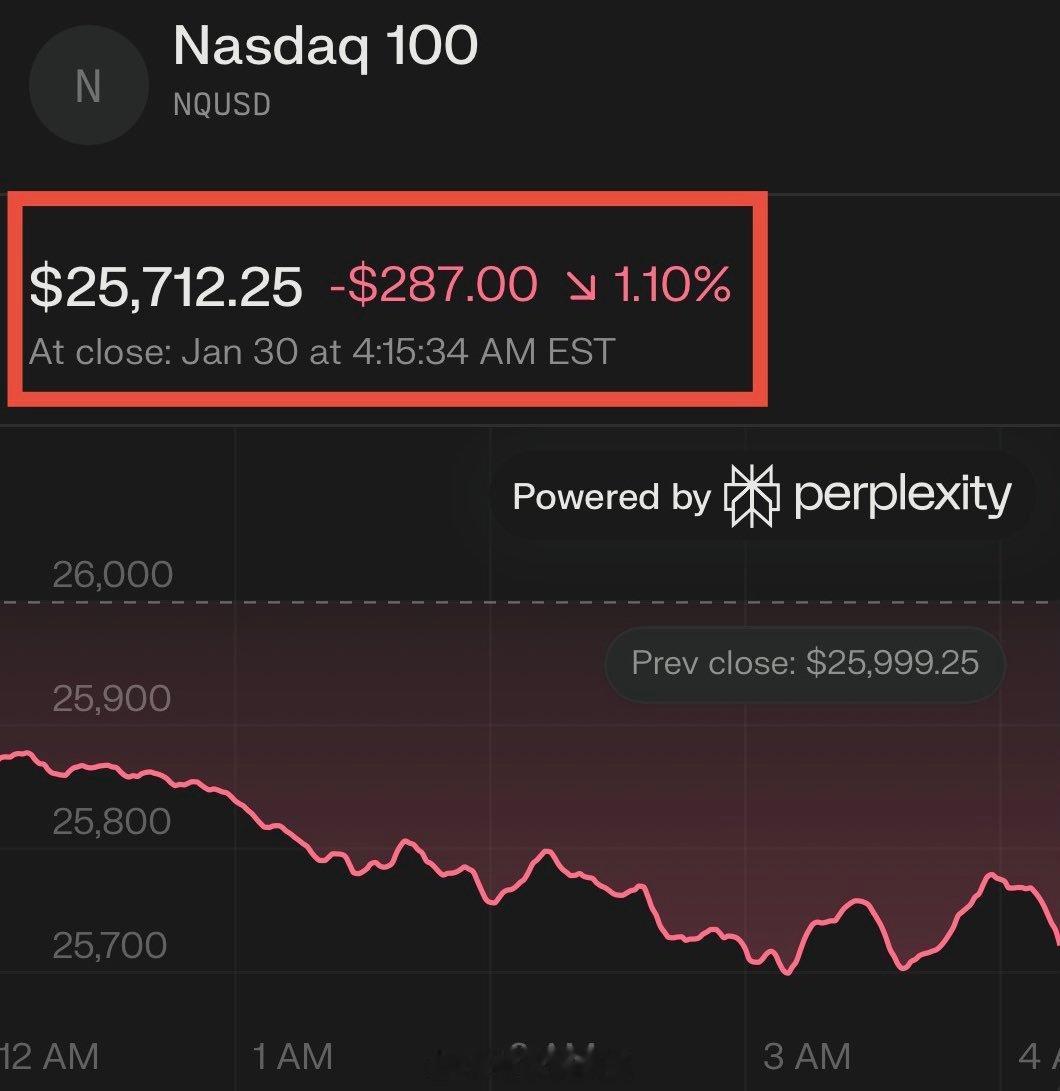1060x1091 pixels.
Task: Click the -$287.00 price change value
Action: (433, 285)
